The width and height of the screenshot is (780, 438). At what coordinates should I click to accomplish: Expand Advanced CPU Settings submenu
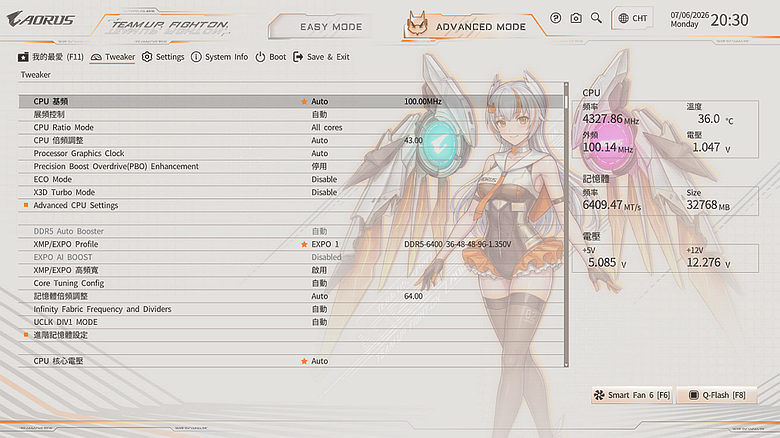(x=76, y=205)
